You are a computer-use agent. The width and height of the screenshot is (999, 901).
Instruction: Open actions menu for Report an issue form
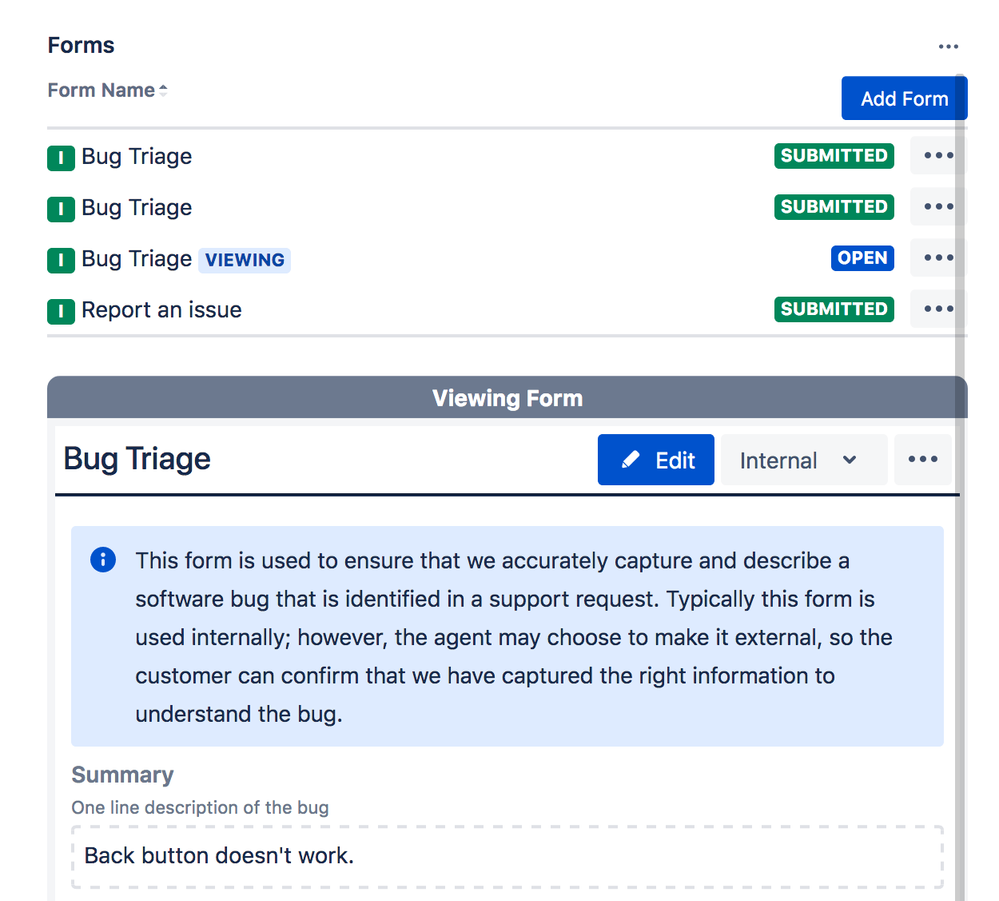(938, 309)
